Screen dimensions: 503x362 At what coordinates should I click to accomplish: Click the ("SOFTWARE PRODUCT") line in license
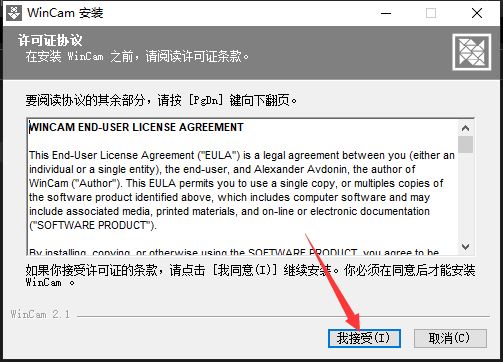pyautogui.click(x=93, y=225)
